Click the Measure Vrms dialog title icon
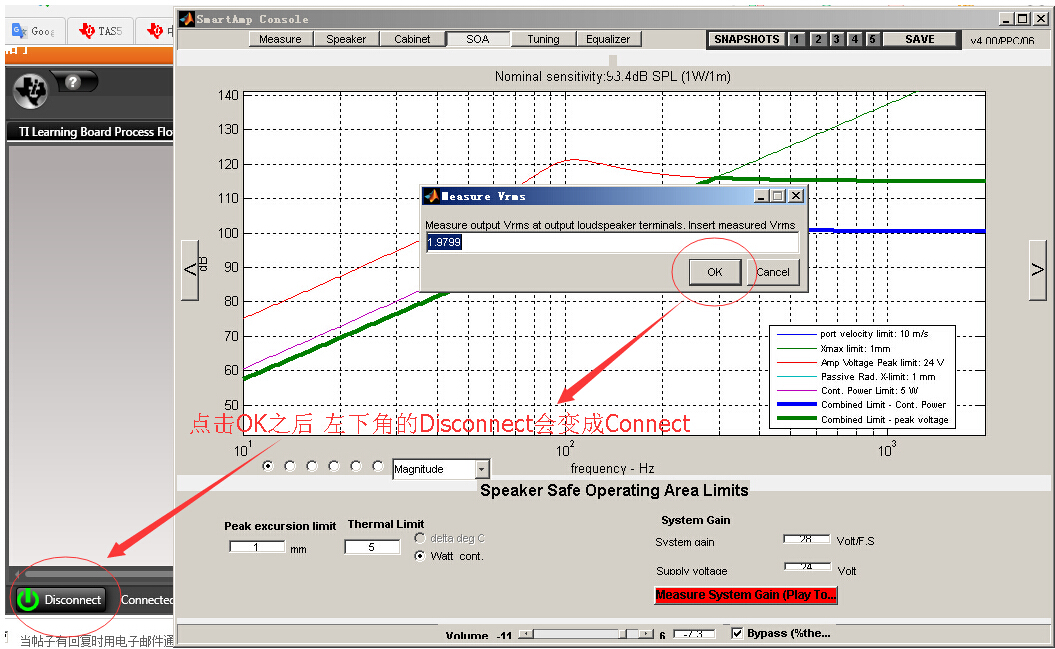Screen dimensions: 1055x649 coord(431,196)
